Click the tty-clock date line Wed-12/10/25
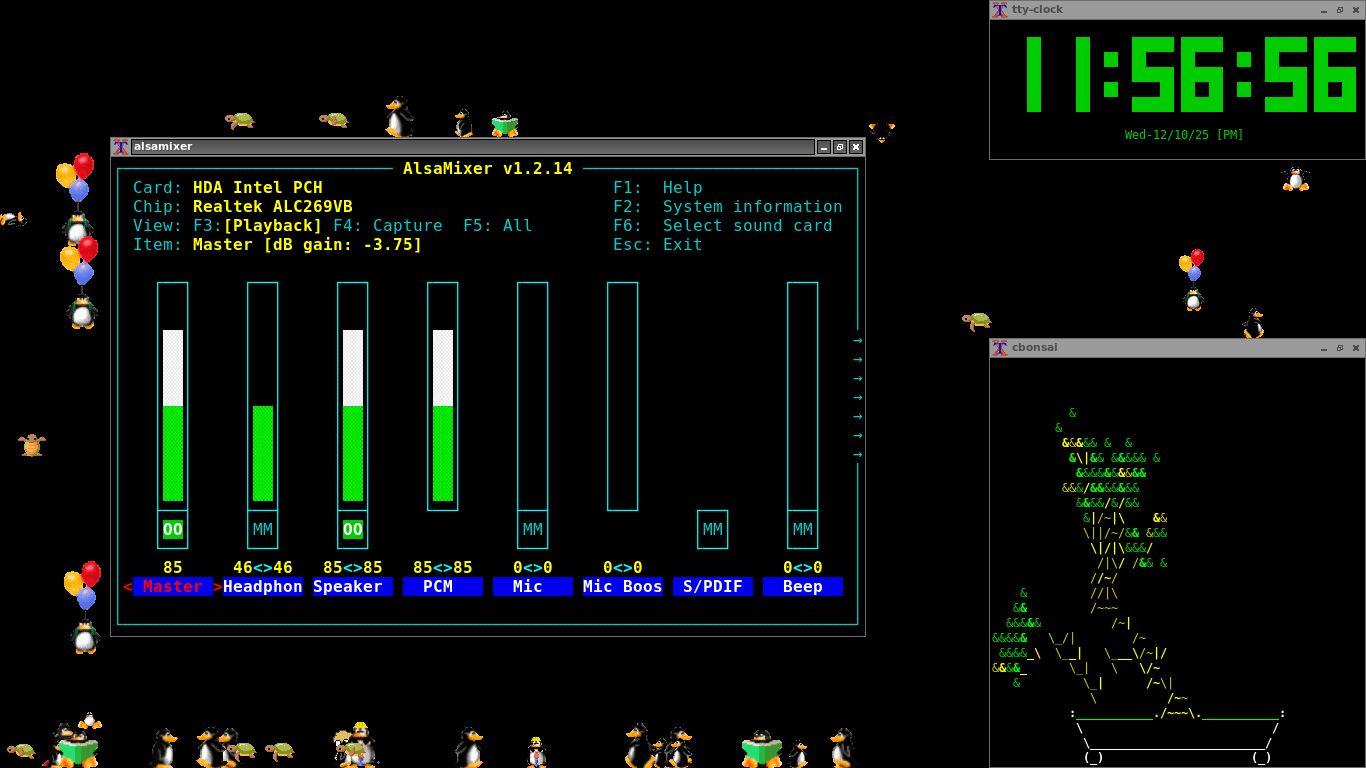 [x=1184, y=135]
